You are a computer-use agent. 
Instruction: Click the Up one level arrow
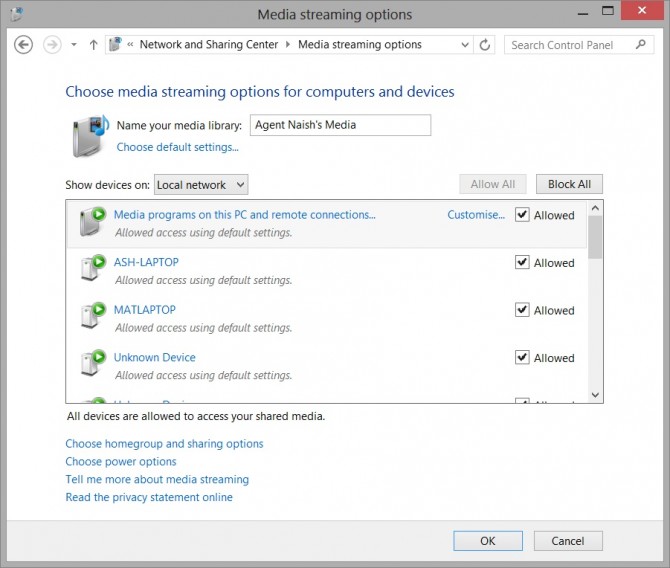click(x=94, y=45)
